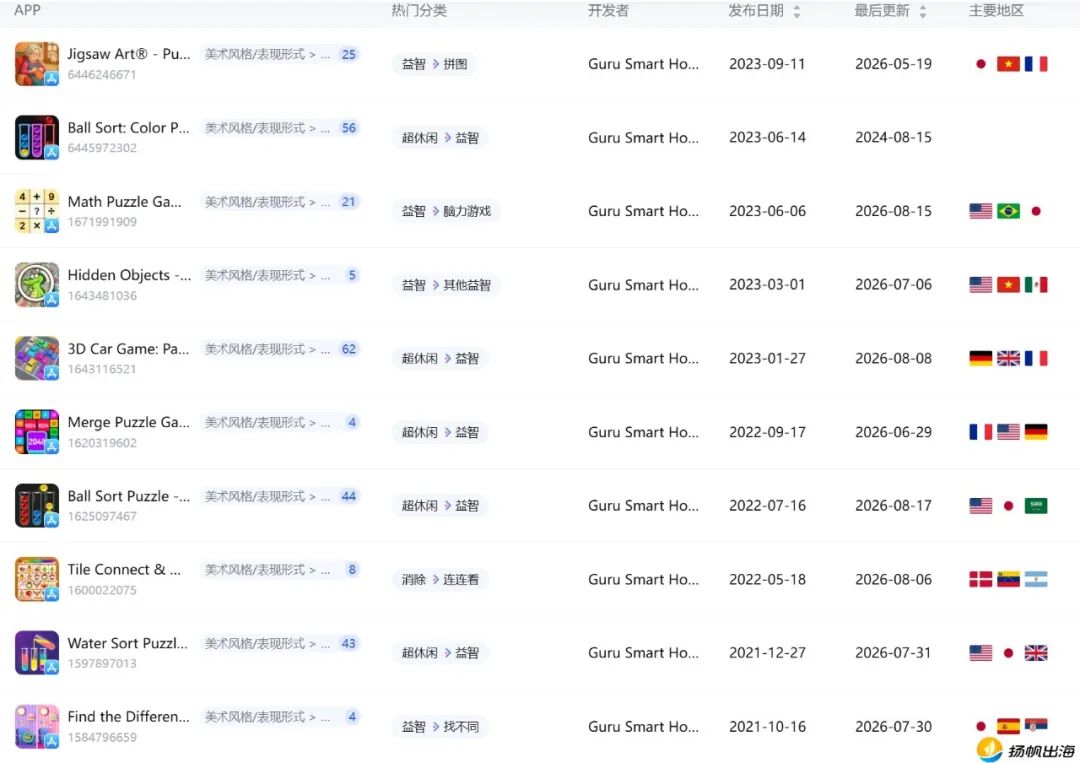Select the 益智 > 其他益智 category tag

tap(446, 285)
